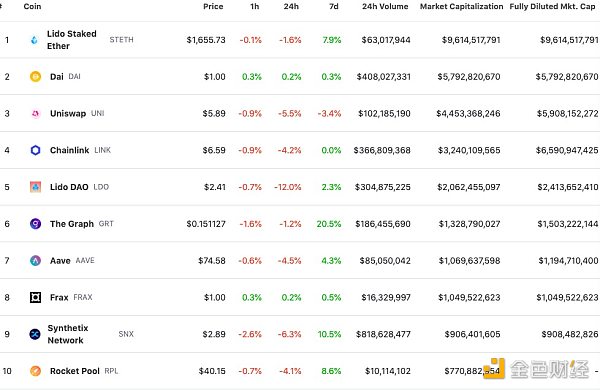The width and height of the screenshot is (600, 390).
Task: Open the Chainlink coin link
Action: (69, 150)
